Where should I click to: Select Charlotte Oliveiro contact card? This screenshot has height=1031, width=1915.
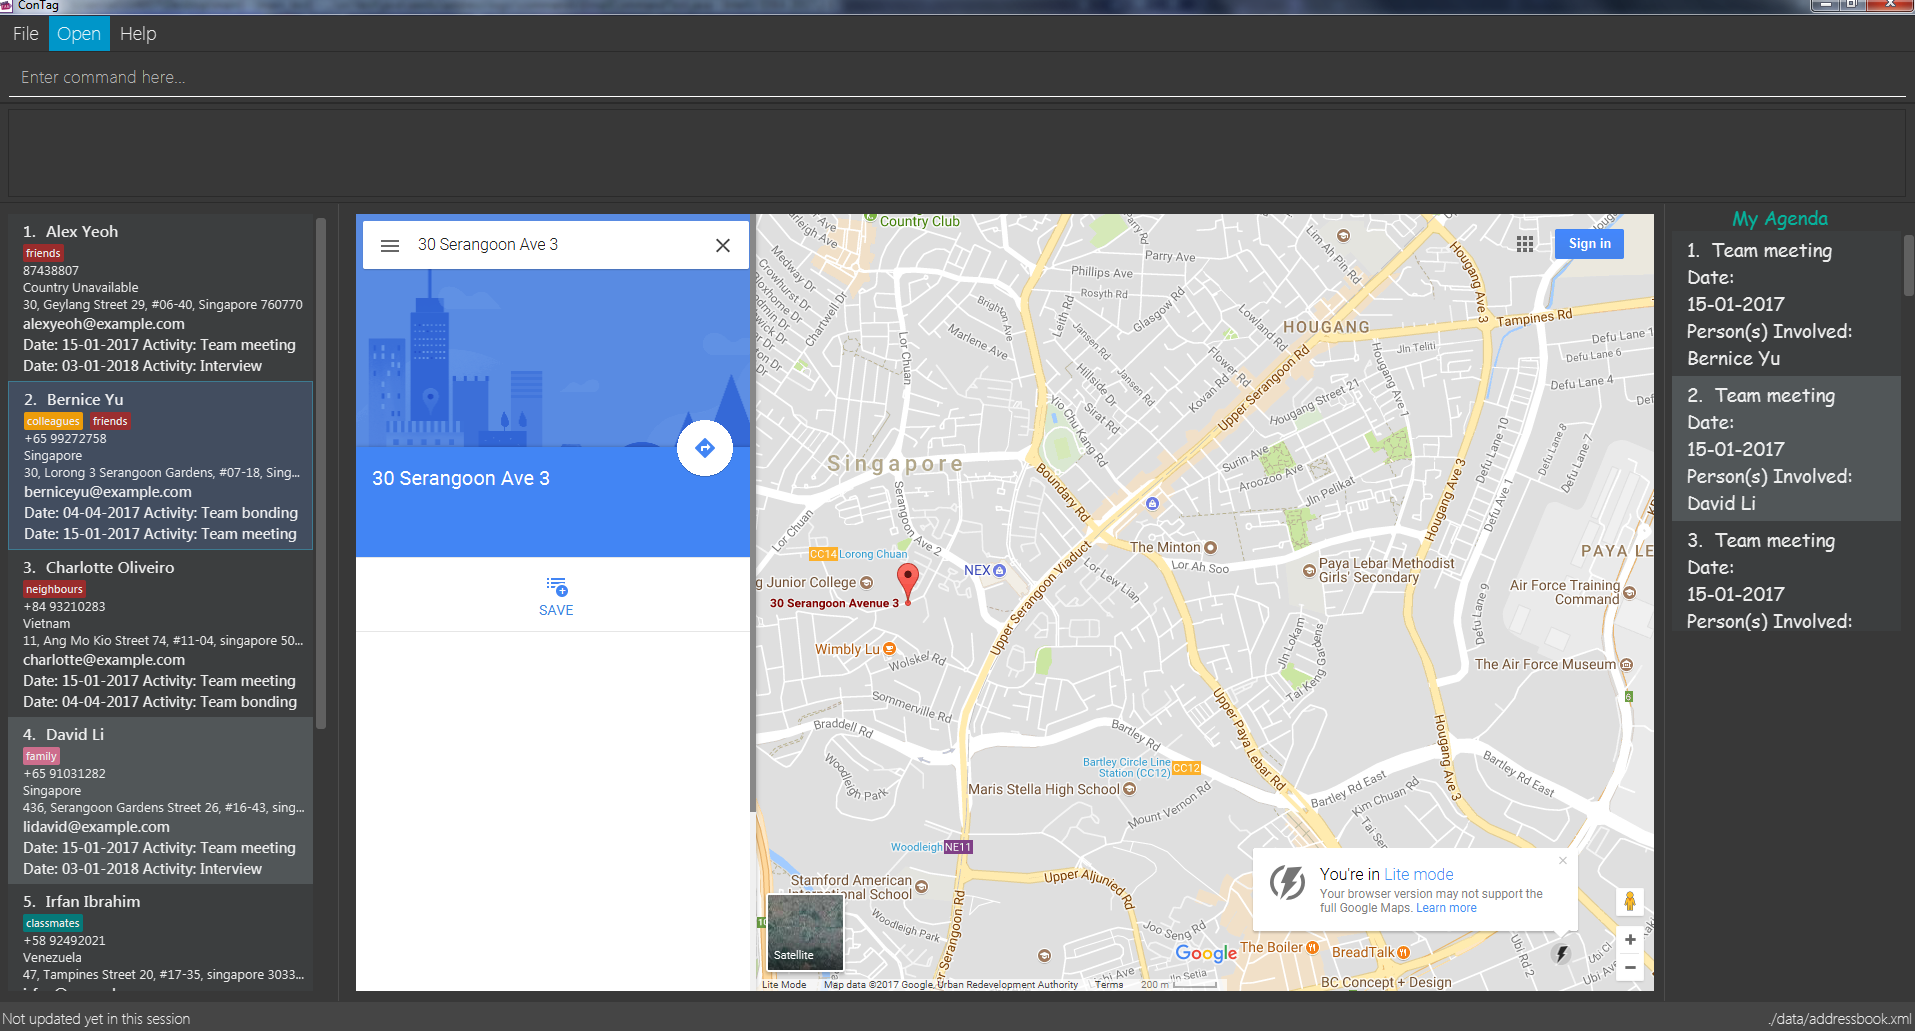tap(160, 633)
